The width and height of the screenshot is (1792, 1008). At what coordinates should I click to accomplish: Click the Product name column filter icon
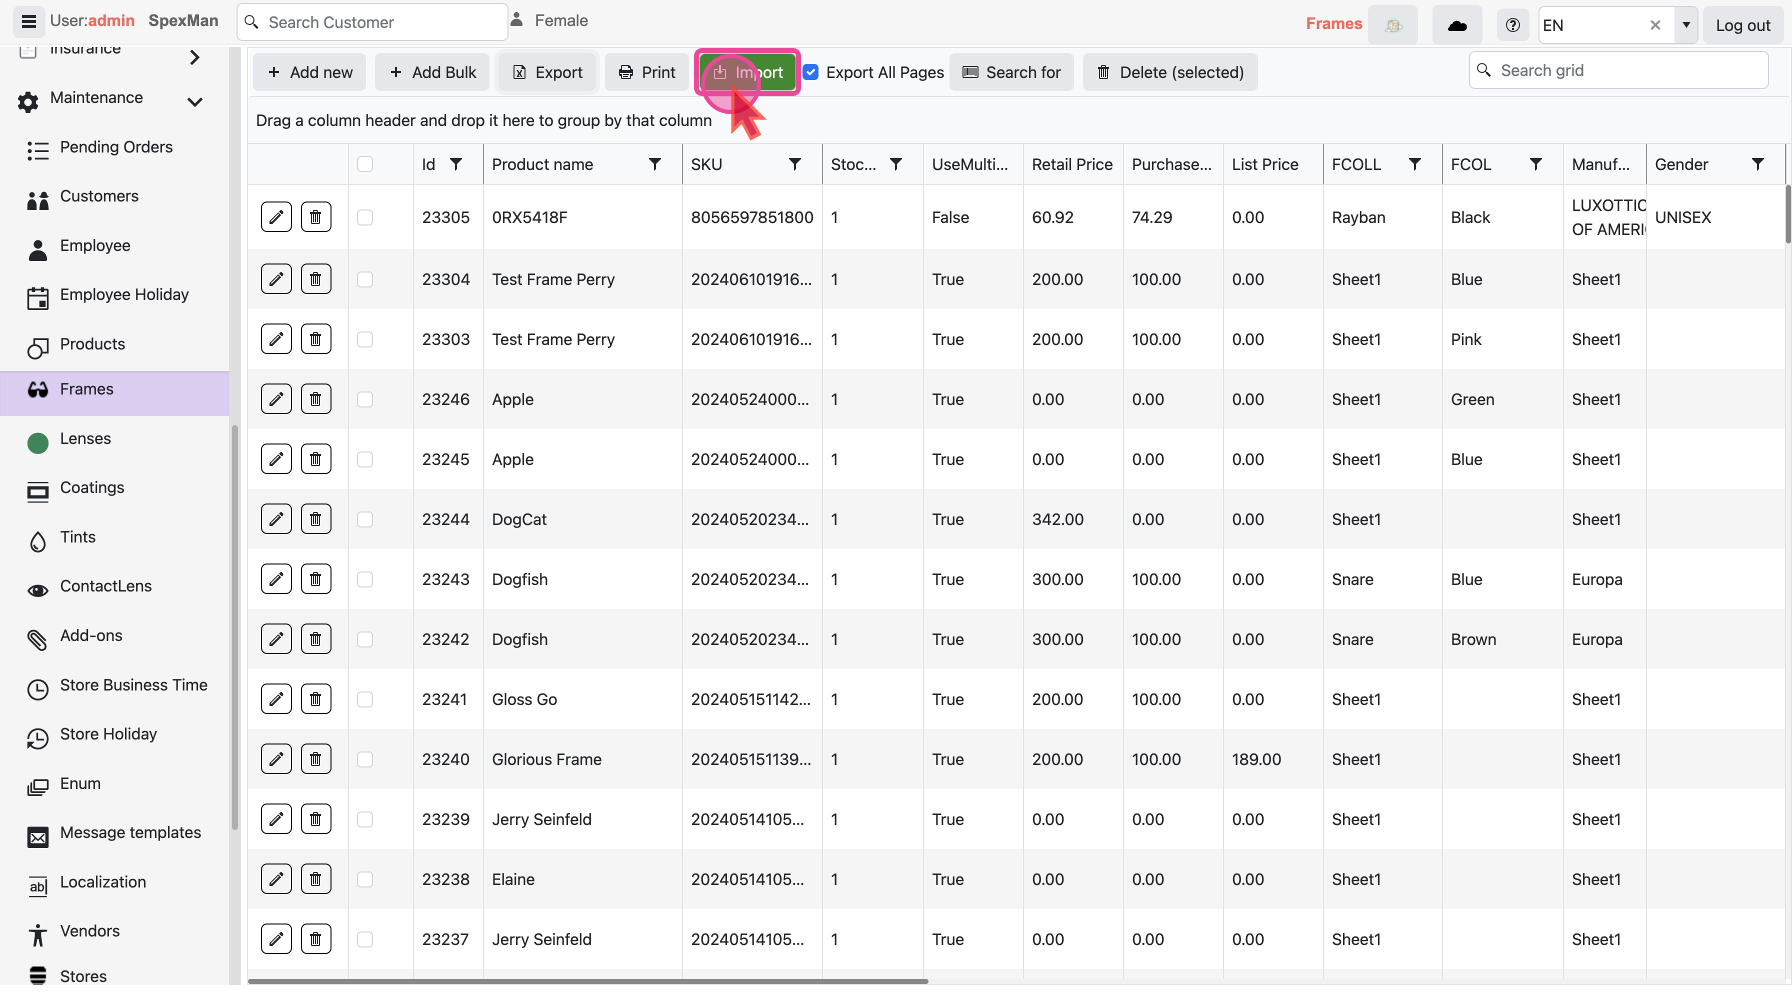point(655,164)
